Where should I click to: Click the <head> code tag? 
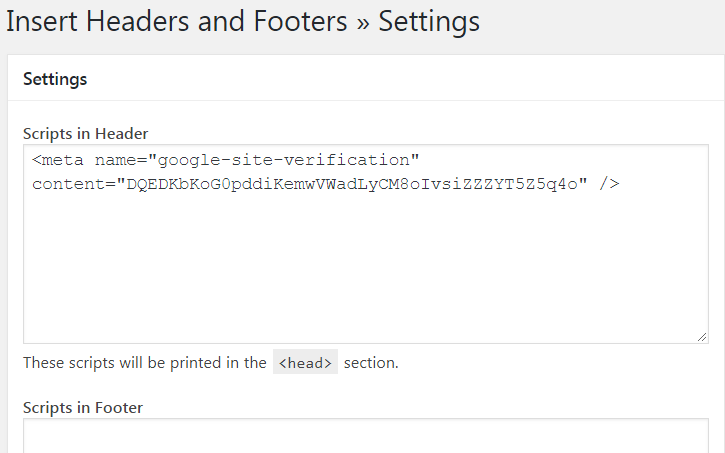point(305,363)
